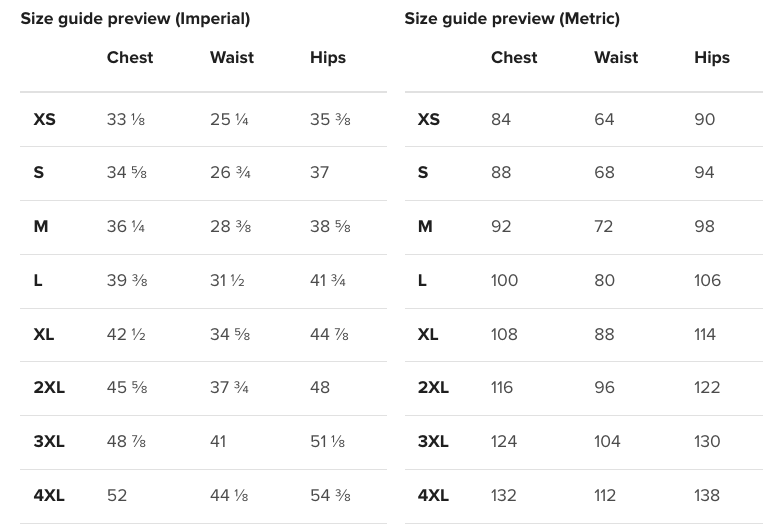Click the M row label in Imperial table

41,226
